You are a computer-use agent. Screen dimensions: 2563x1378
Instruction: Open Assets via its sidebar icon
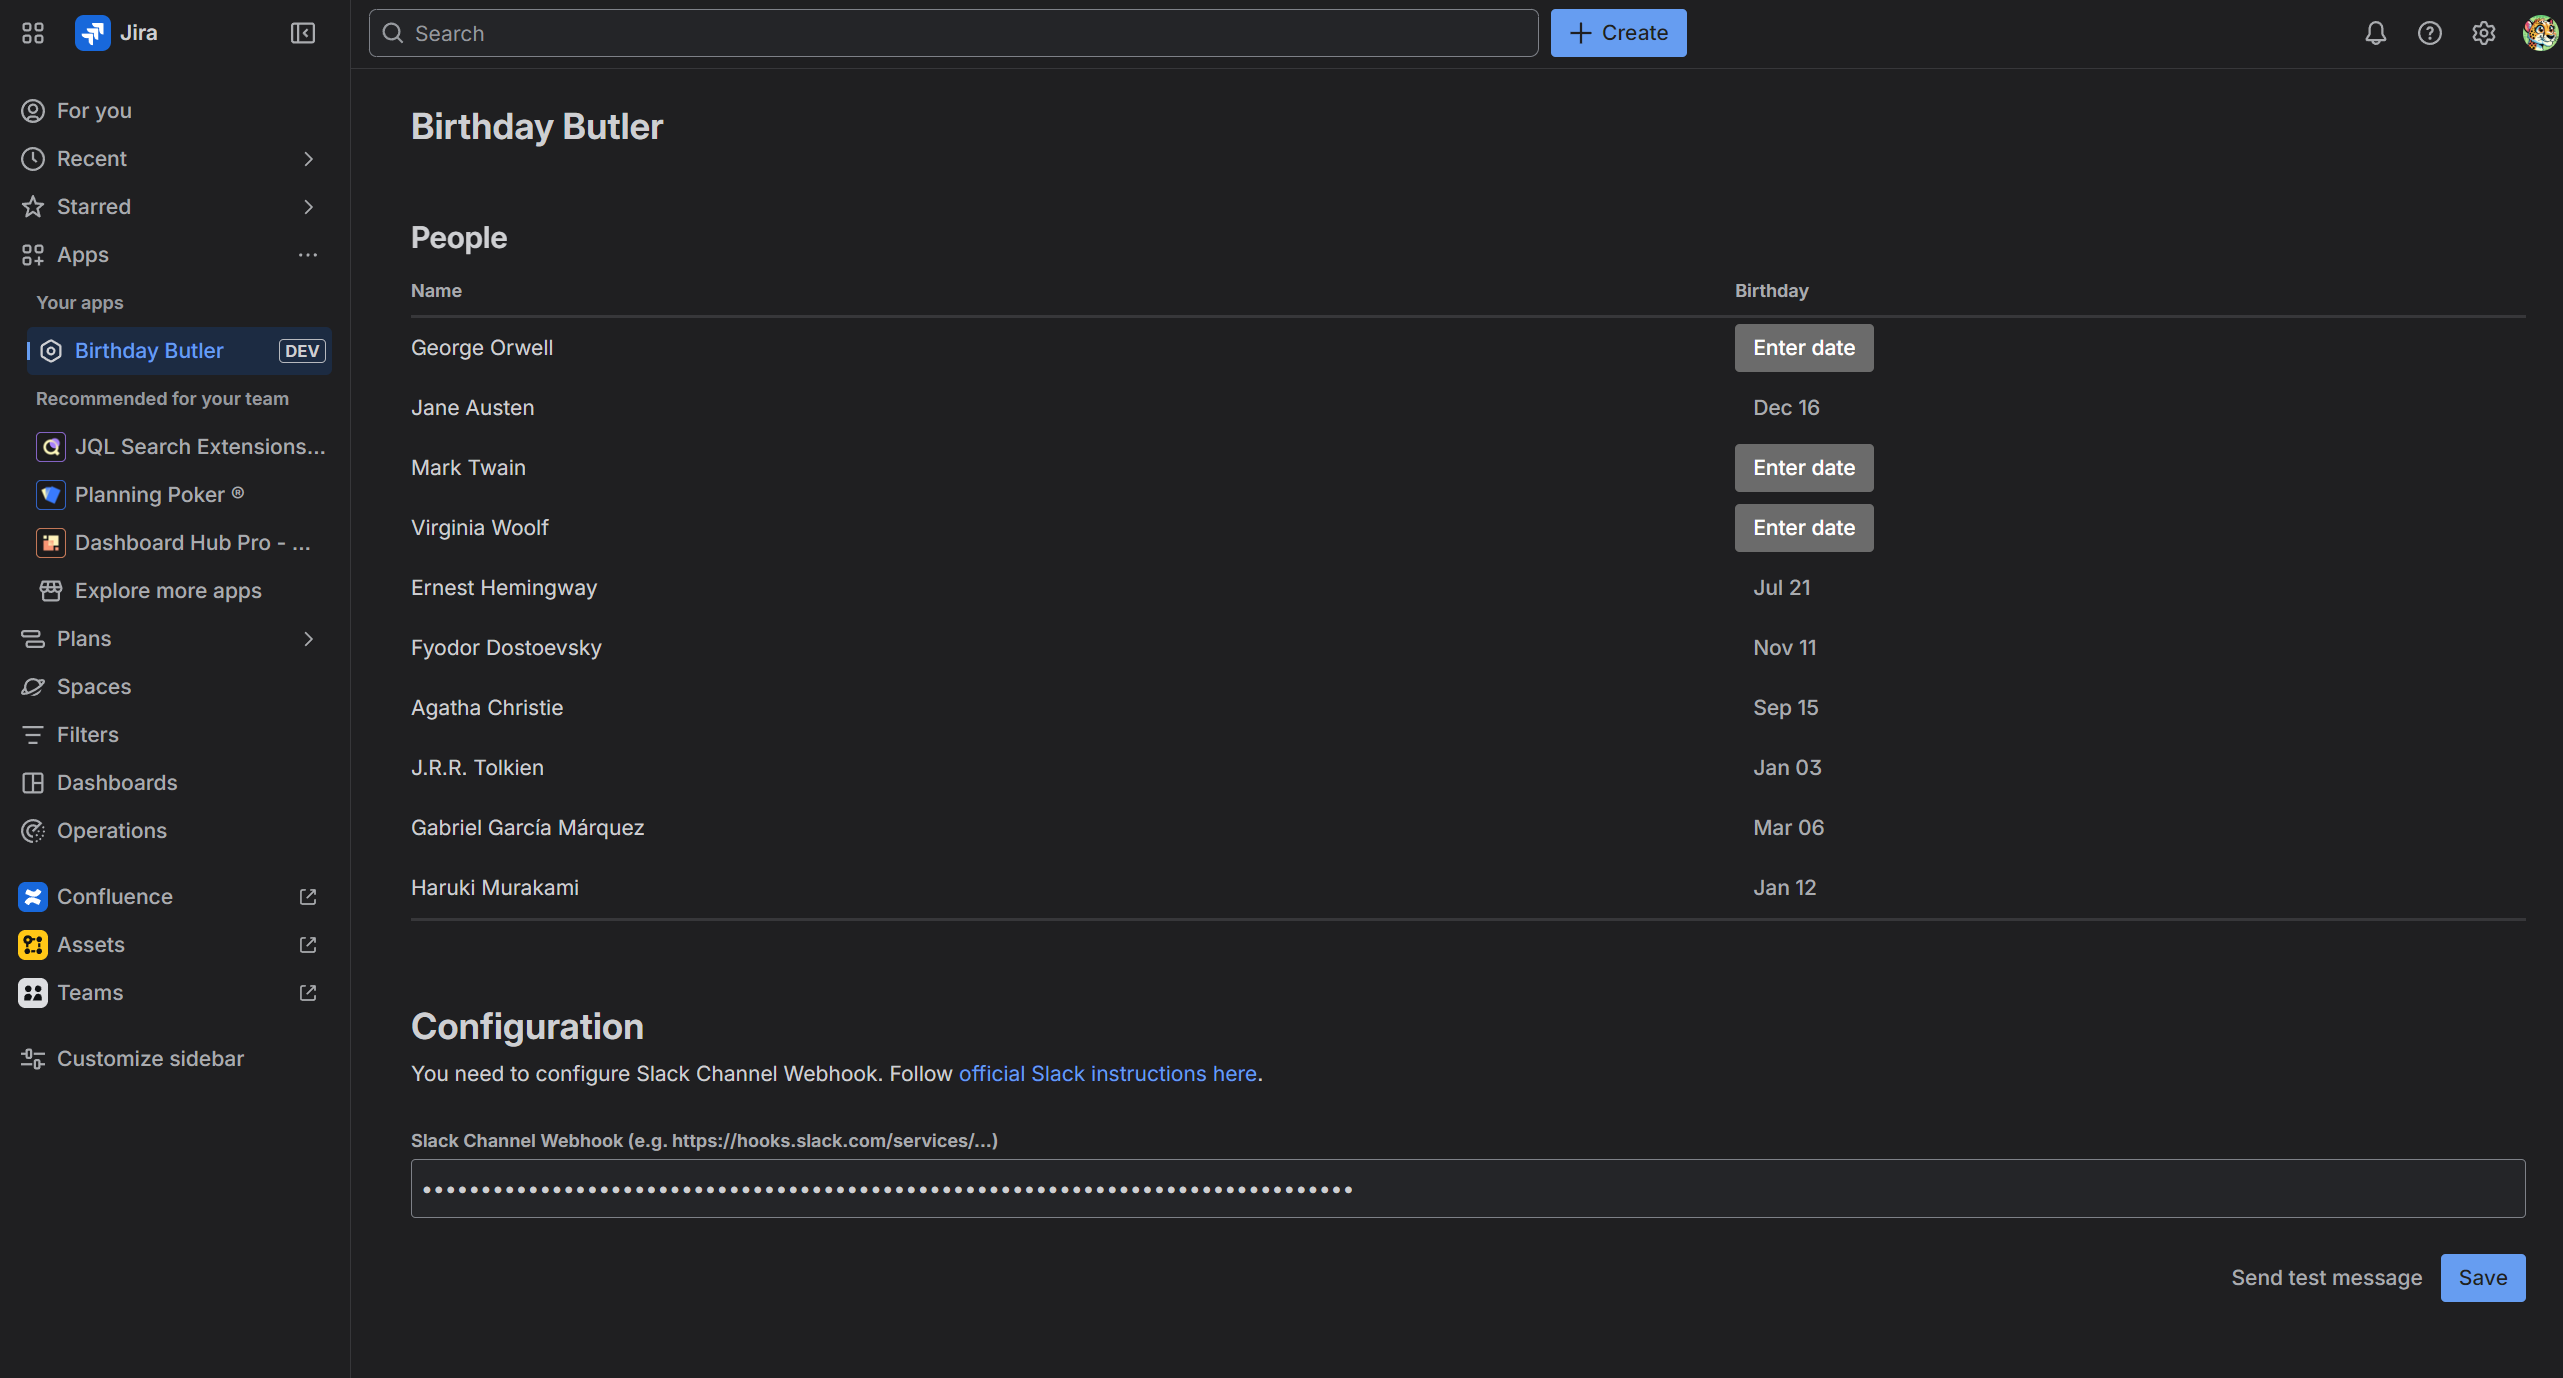[32, 944]
